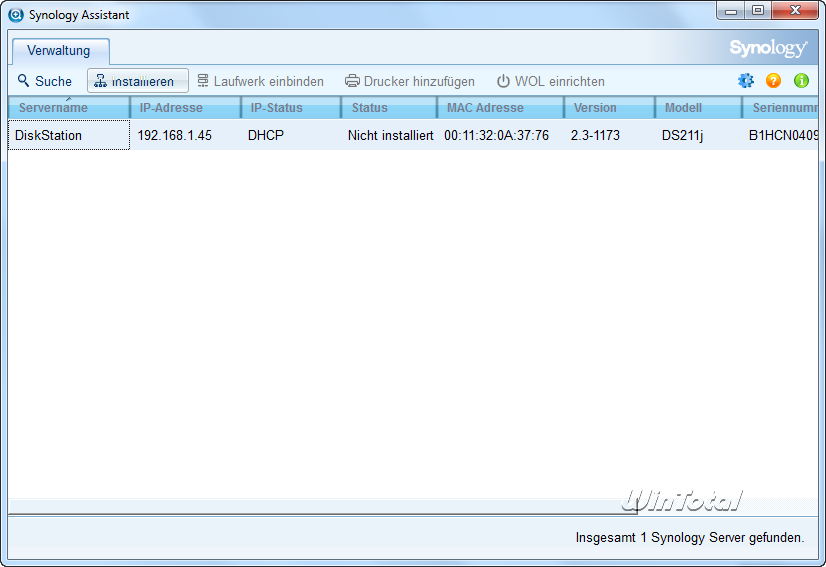
Task: Click the Drucker hinzufügen printer icon
Action: 352,81
